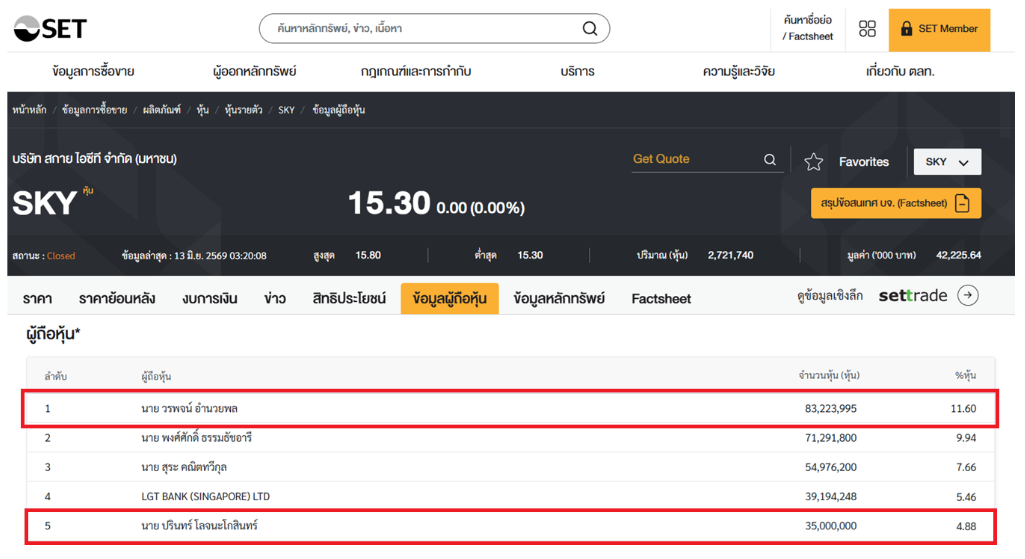Screen dimensions: 1025x559
Task: Click shareholder นาย พงศ์ศักดิ์ ธรรมธัชอารี
Action: coord(196,438)
